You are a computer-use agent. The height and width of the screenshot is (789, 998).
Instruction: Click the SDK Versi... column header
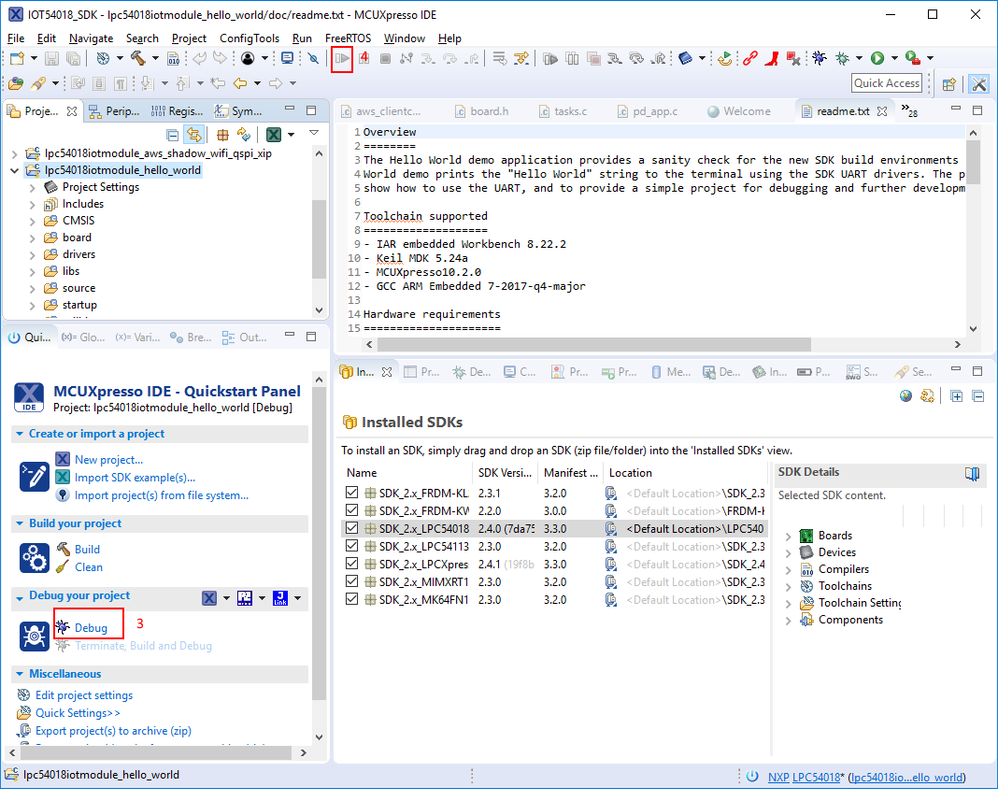pos(505,473)
